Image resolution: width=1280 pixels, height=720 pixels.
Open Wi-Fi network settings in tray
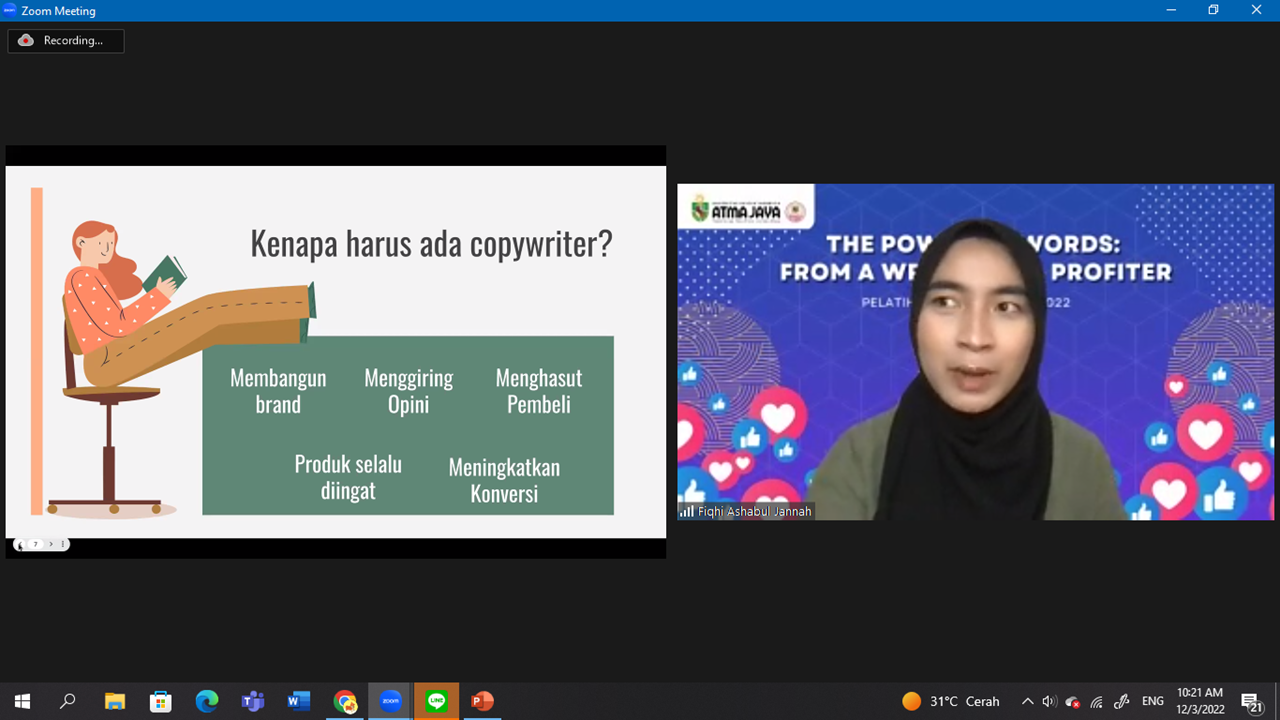(1097, 701)
